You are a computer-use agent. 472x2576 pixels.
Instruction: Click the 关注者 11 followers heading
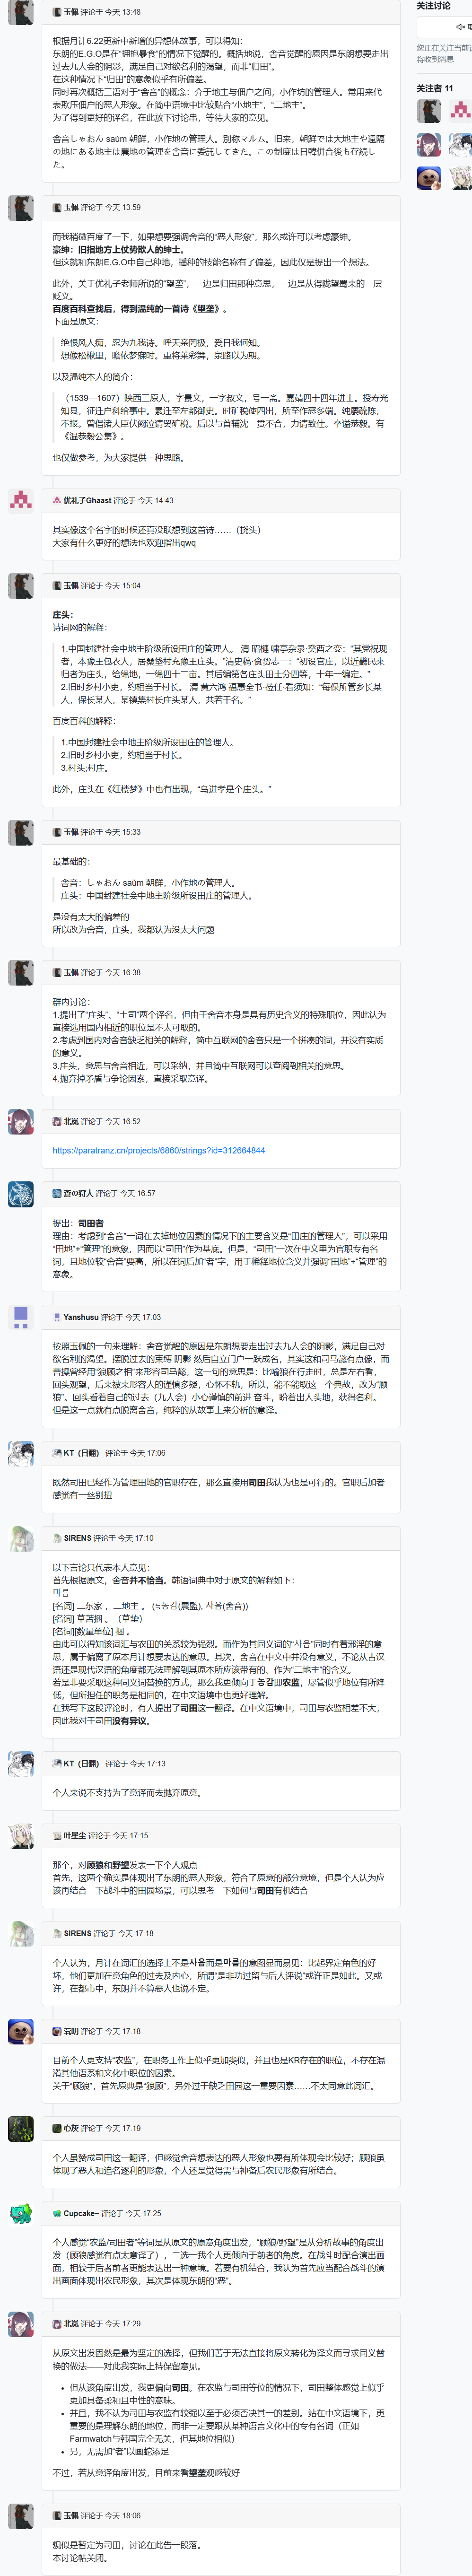435,88
